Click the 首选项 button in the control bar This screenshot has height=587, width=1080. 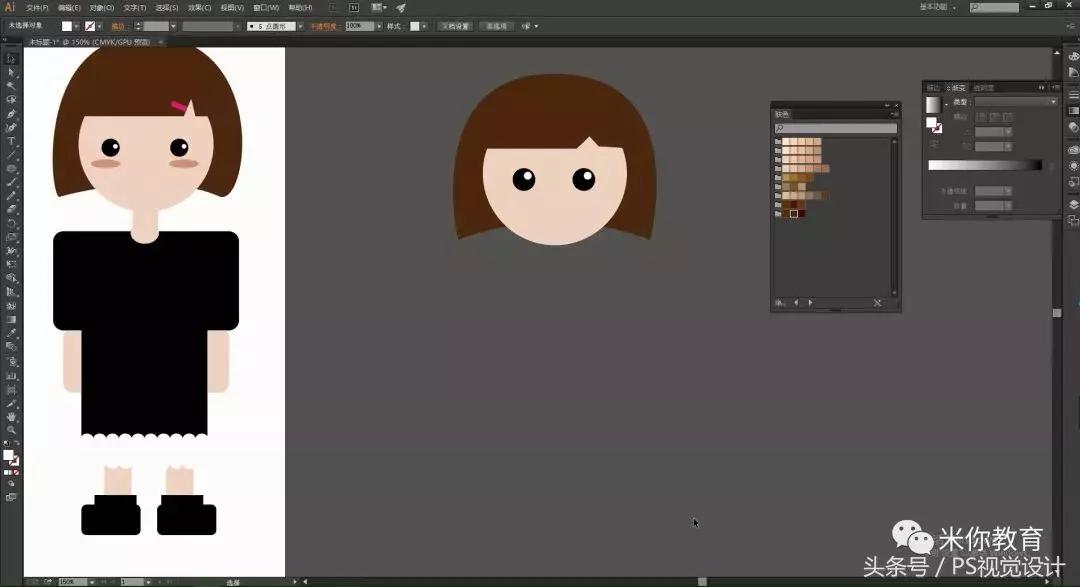(496, 25)
